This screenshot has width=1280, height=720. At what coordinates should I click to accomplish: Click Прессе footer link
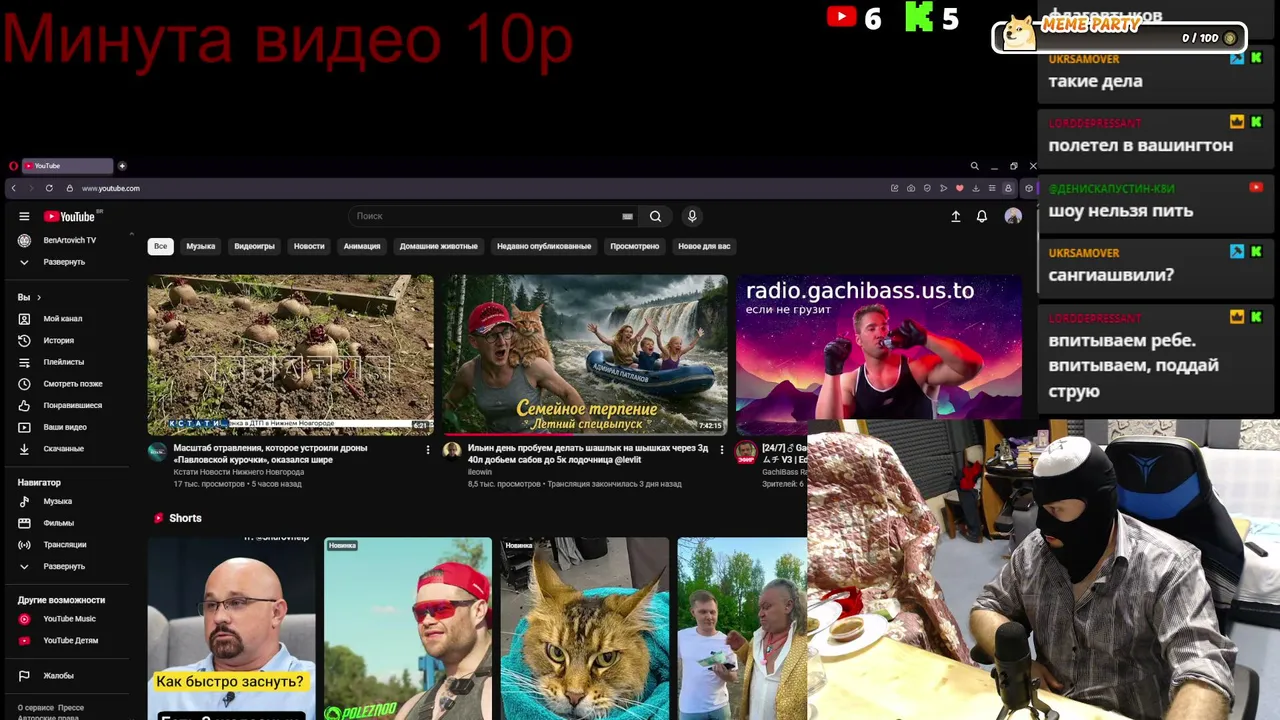71,708
